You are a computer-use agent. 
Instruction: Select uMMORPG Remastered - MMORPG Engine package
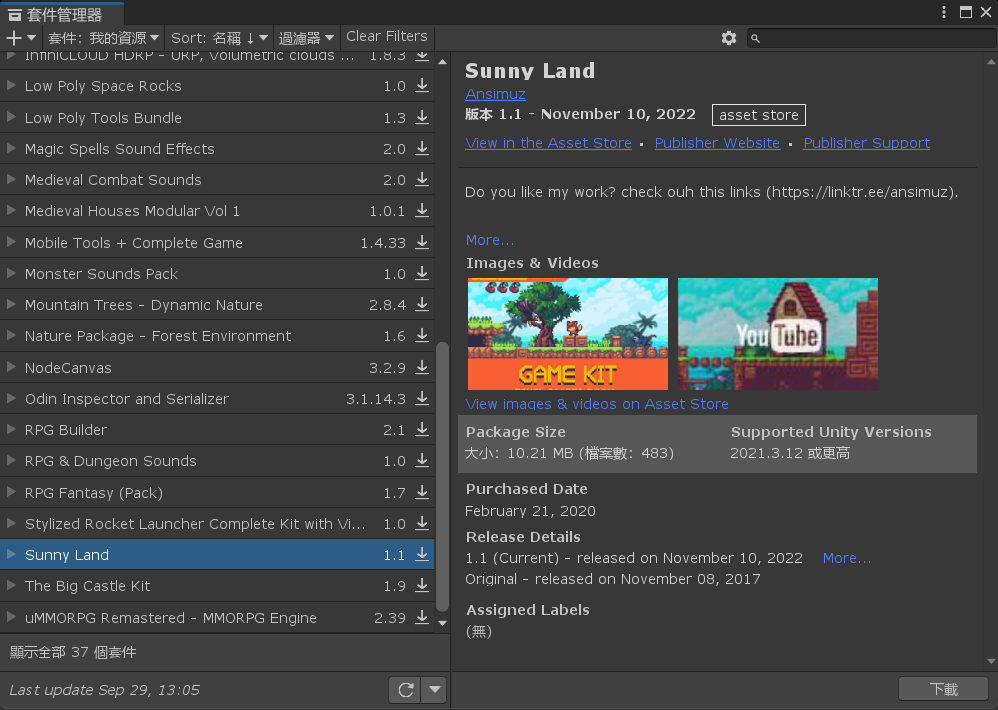(x=217, y=617)
